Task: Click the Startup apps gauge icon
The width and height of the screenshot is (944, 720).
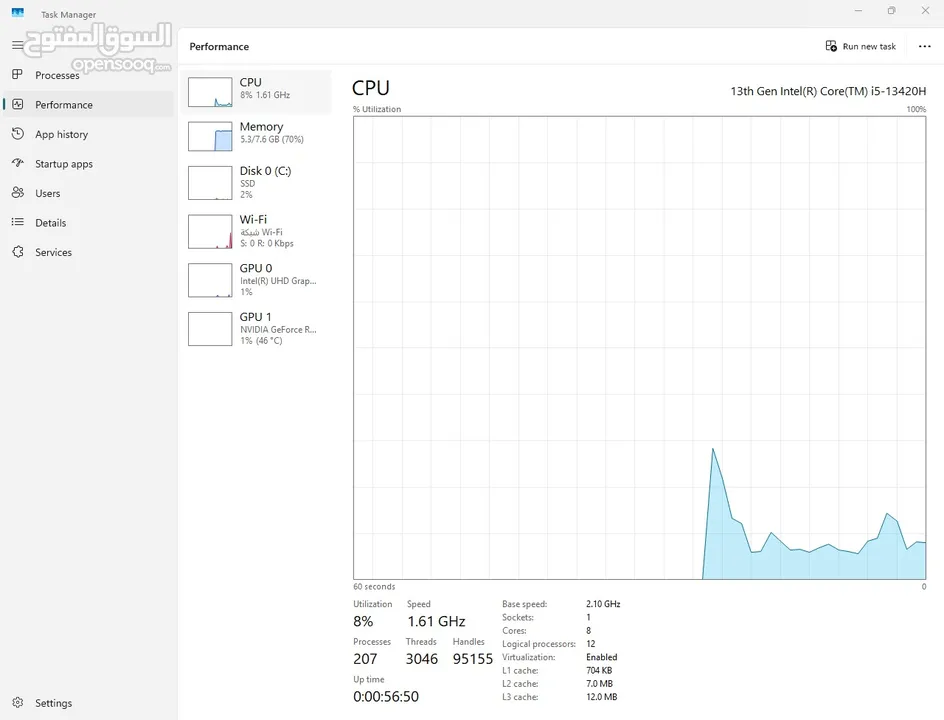Action: (x=17, y=163)
